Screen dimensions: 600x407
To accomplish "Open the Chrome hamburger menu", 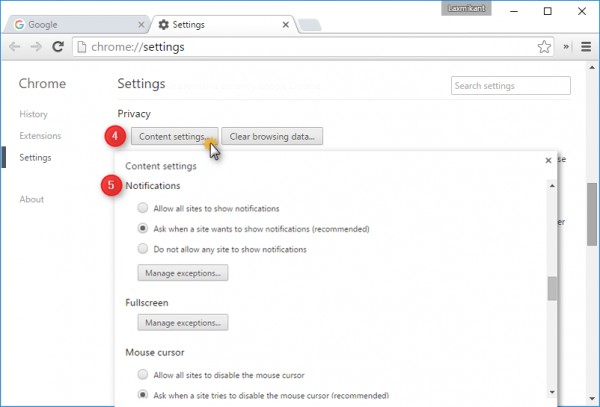I will [586, 47].
